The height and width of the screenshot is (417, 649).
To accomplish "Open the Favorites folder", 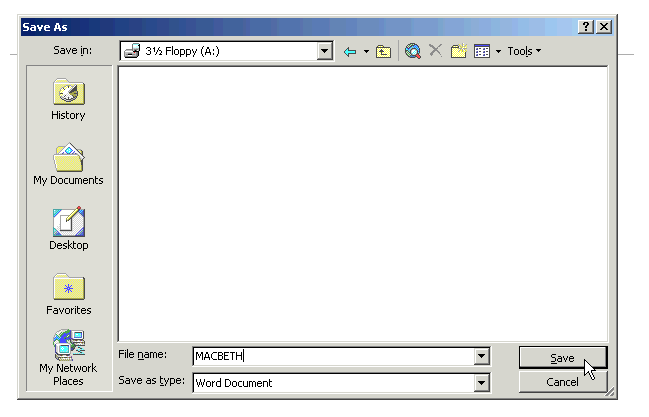I will pos(69,294).
